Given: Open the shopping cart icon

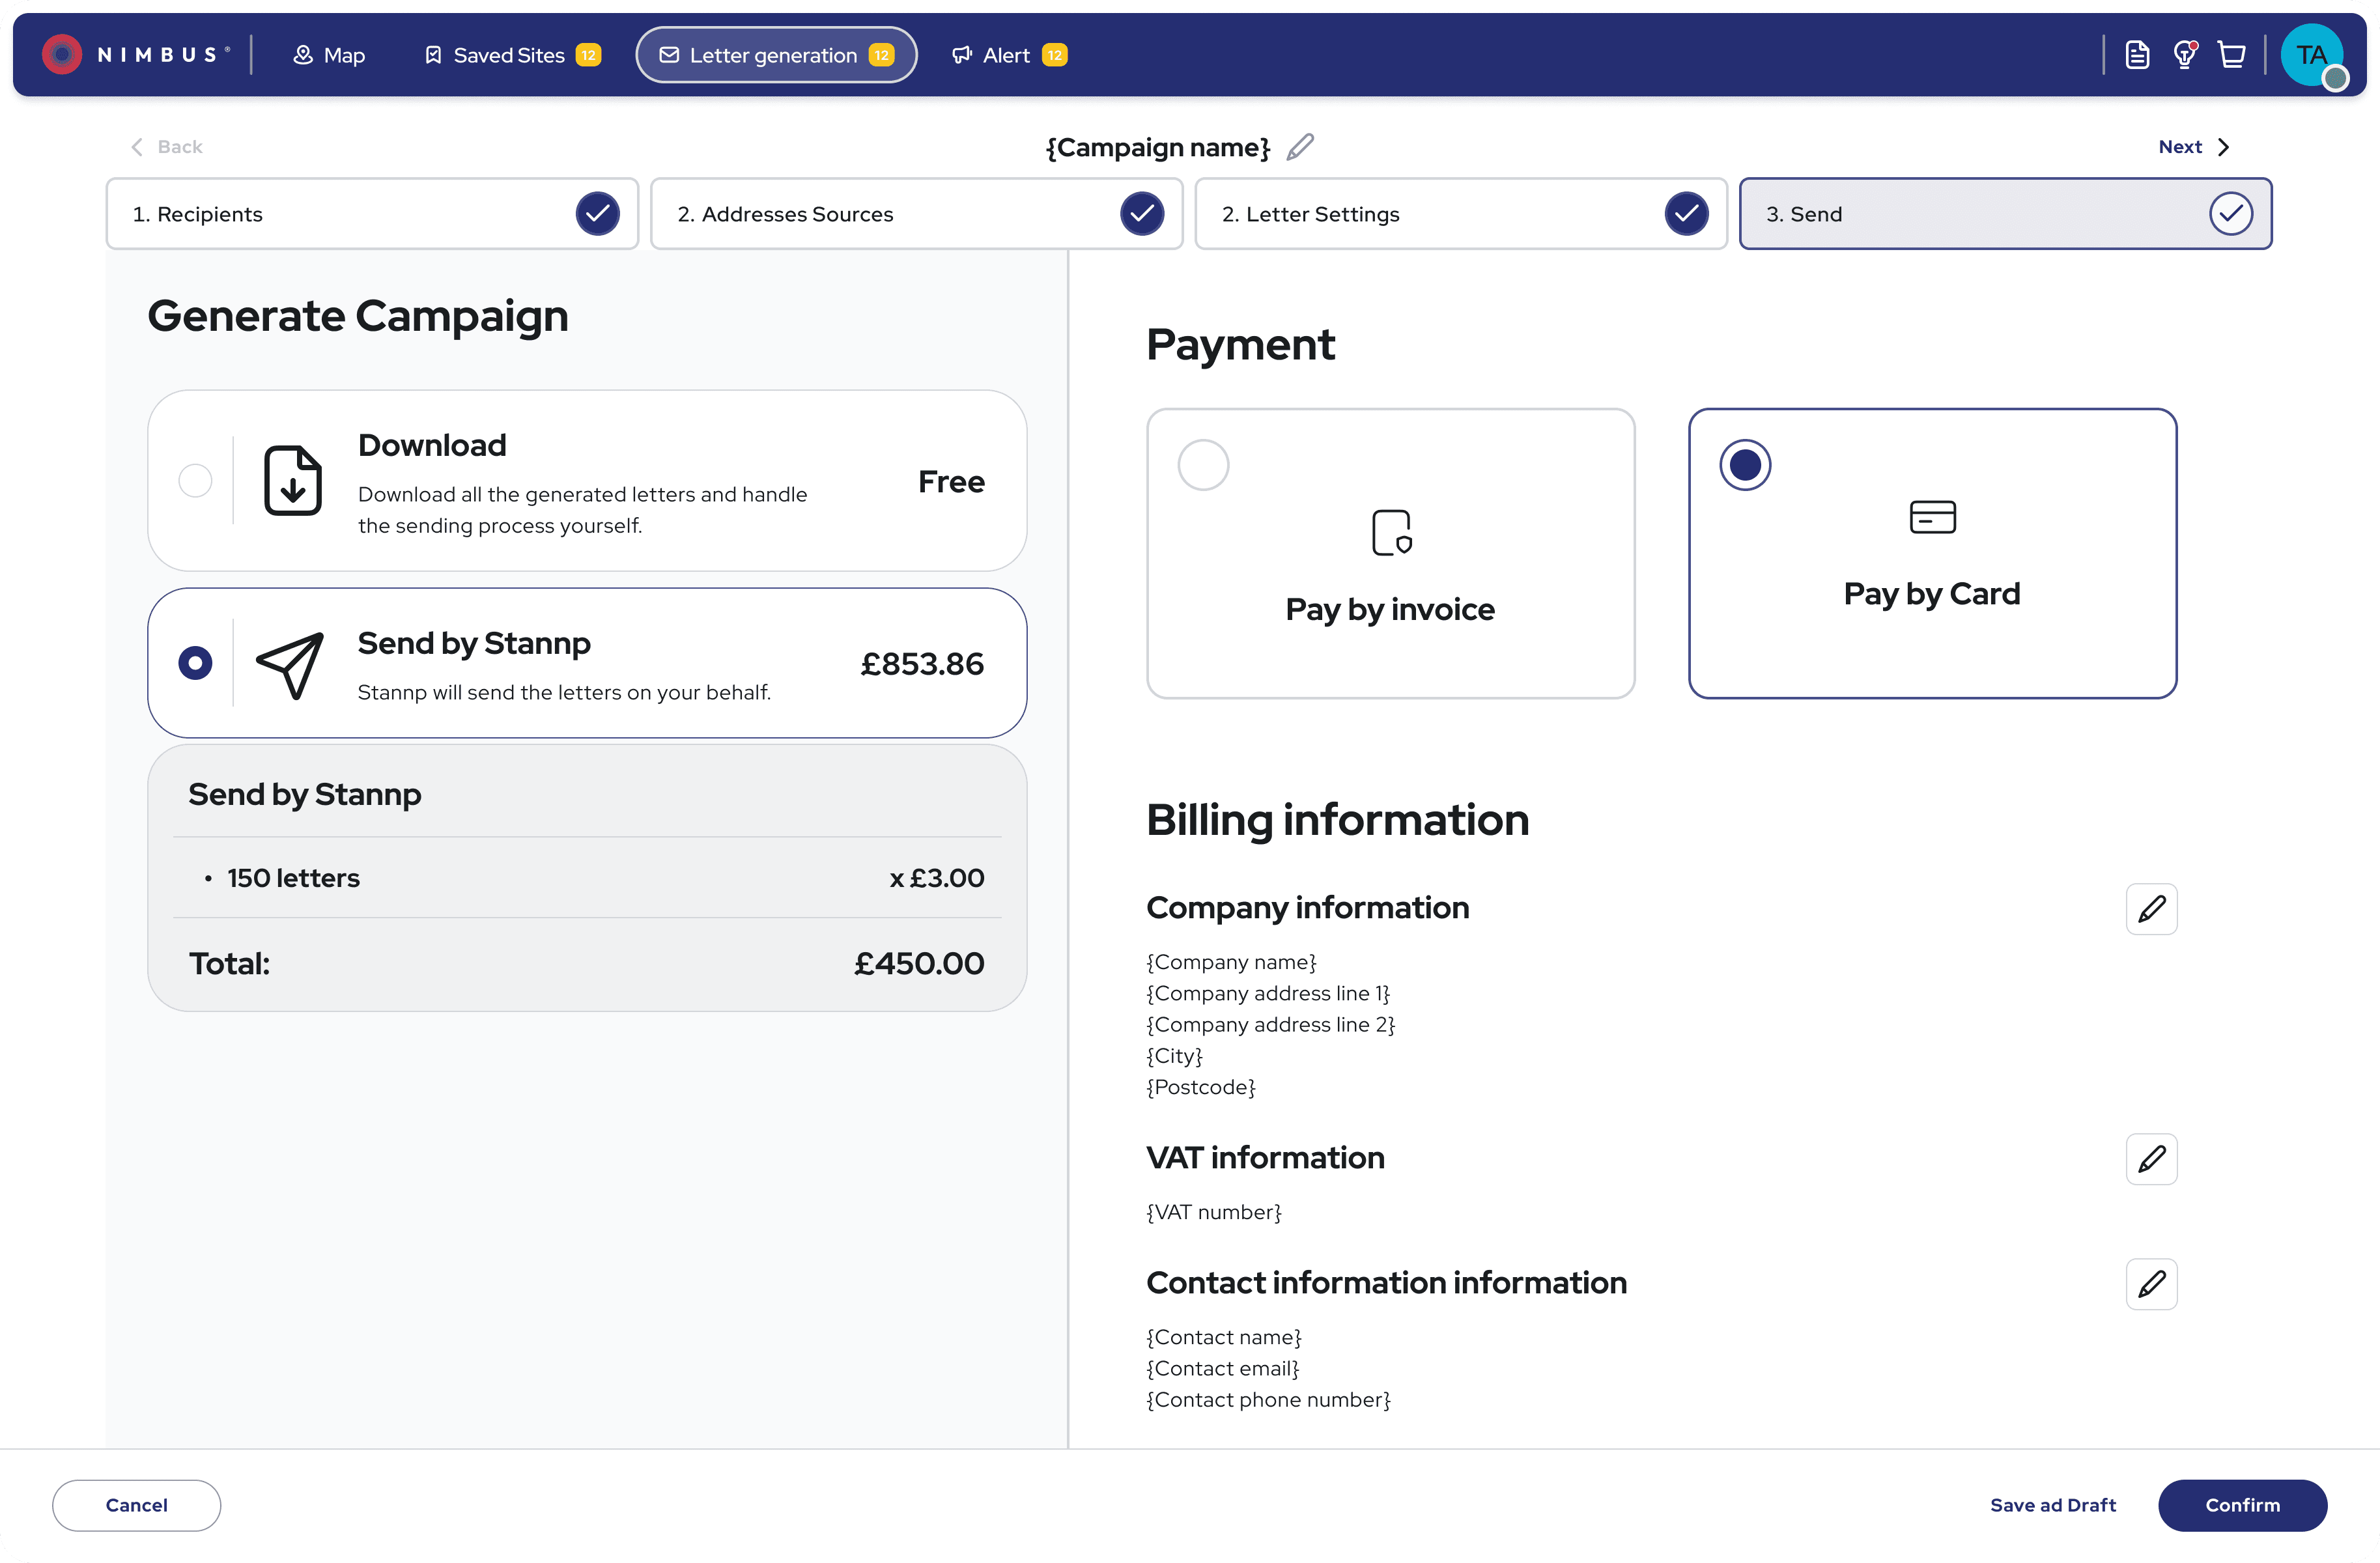Looking at the screenshot, I should pyautogui.click(x=2232, y=55).
